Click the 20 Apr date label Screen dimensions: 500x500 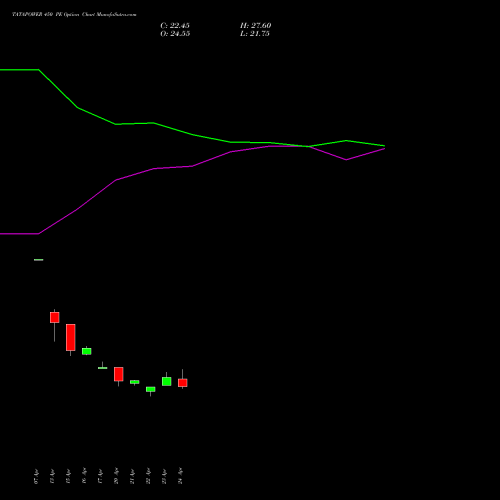(116, 476)
